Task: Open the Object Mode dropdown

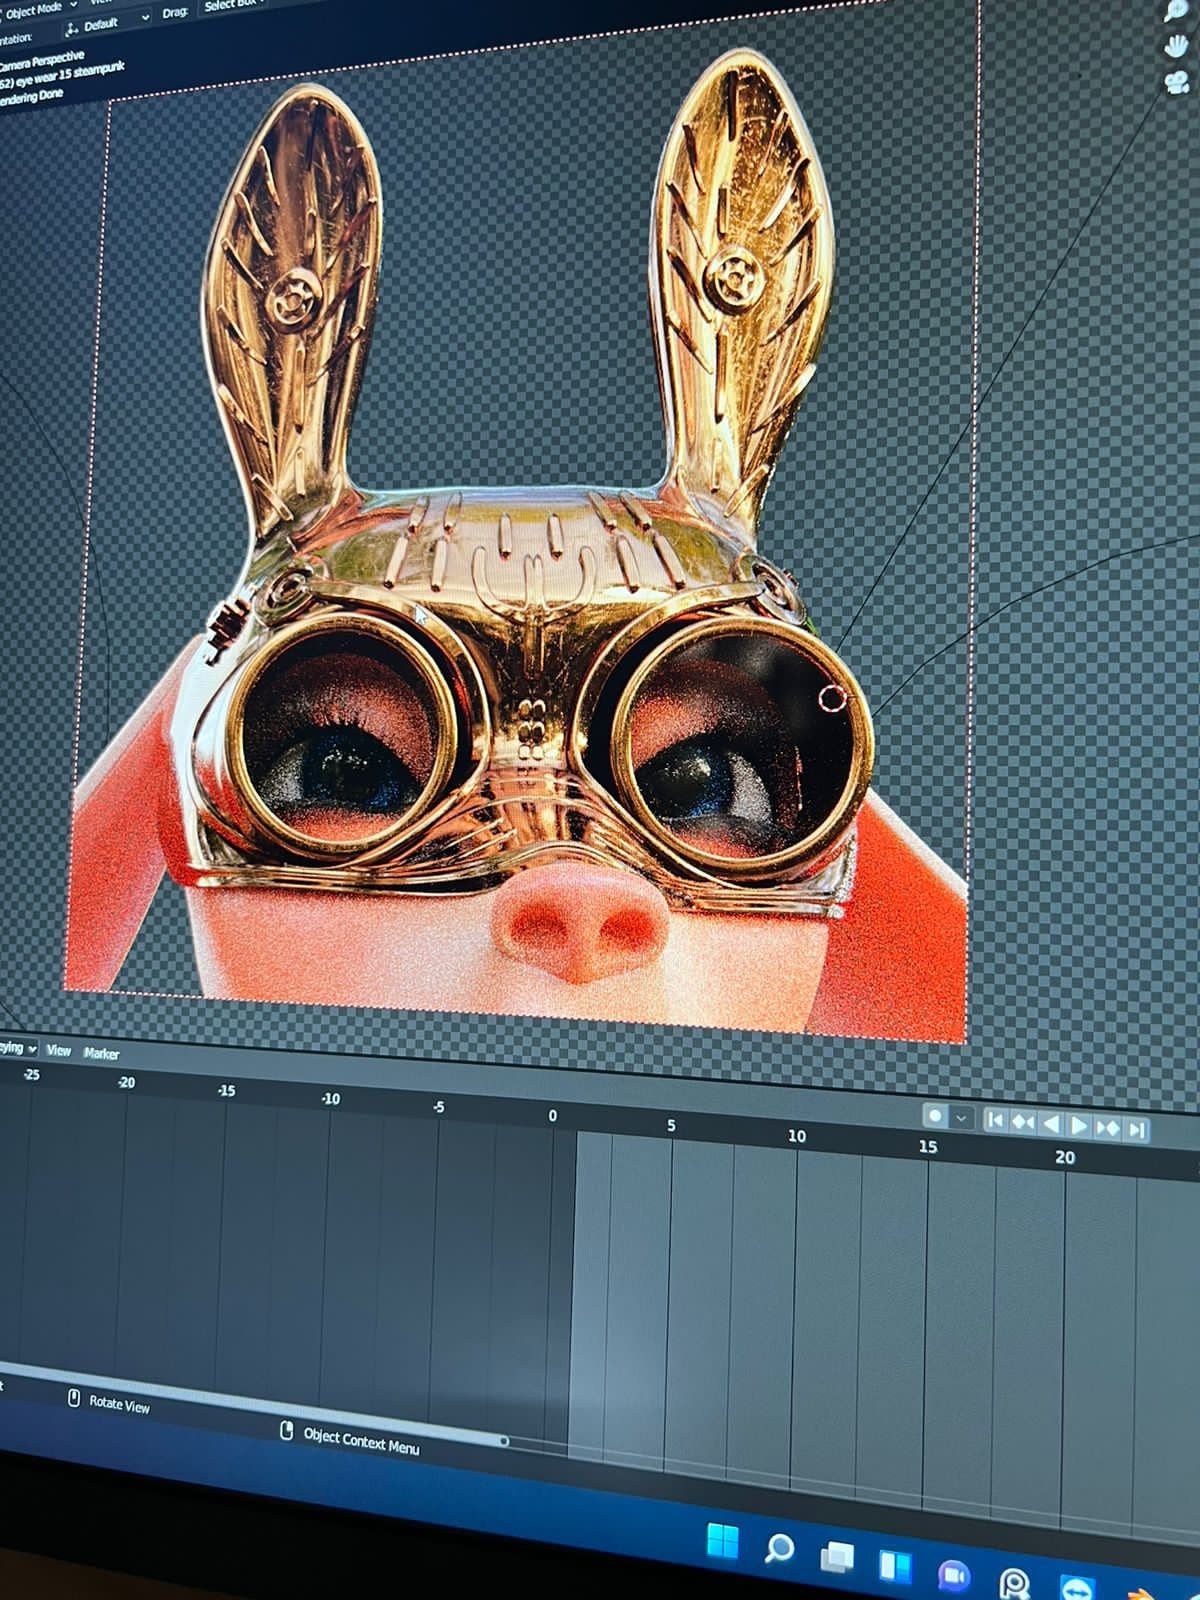Action: pyautogui.click(x=38, y=9)
